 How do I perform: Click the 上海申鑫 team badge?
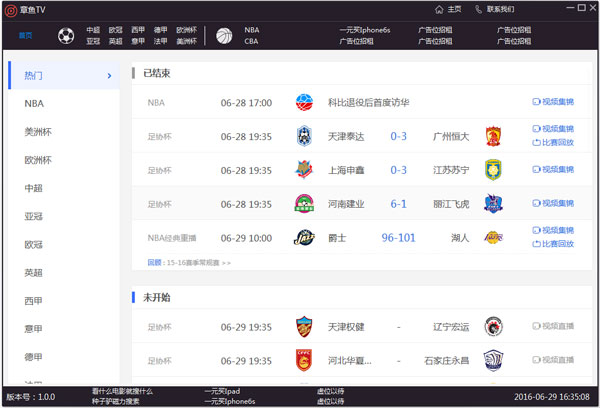pyautogui.click(x=304, y=170)
